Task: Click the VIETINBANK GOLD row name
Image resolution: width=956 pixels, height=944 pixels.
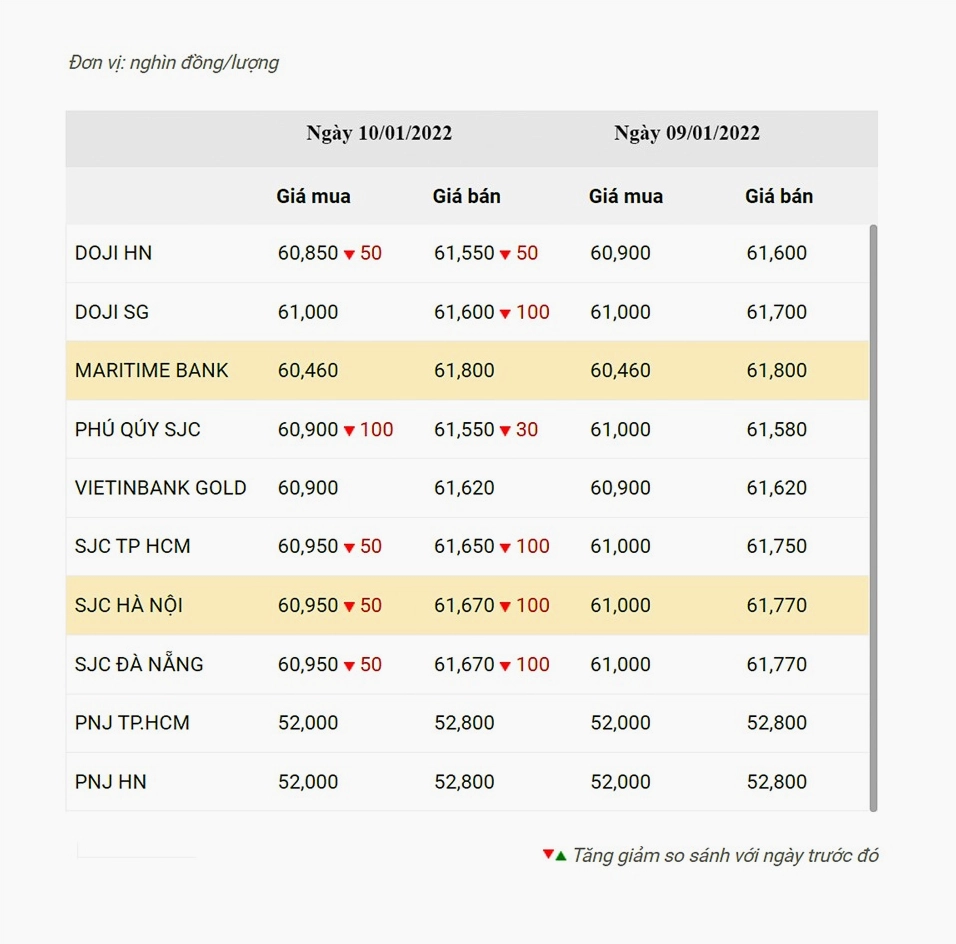Action: pyautogui.click(x=160, y=488)
